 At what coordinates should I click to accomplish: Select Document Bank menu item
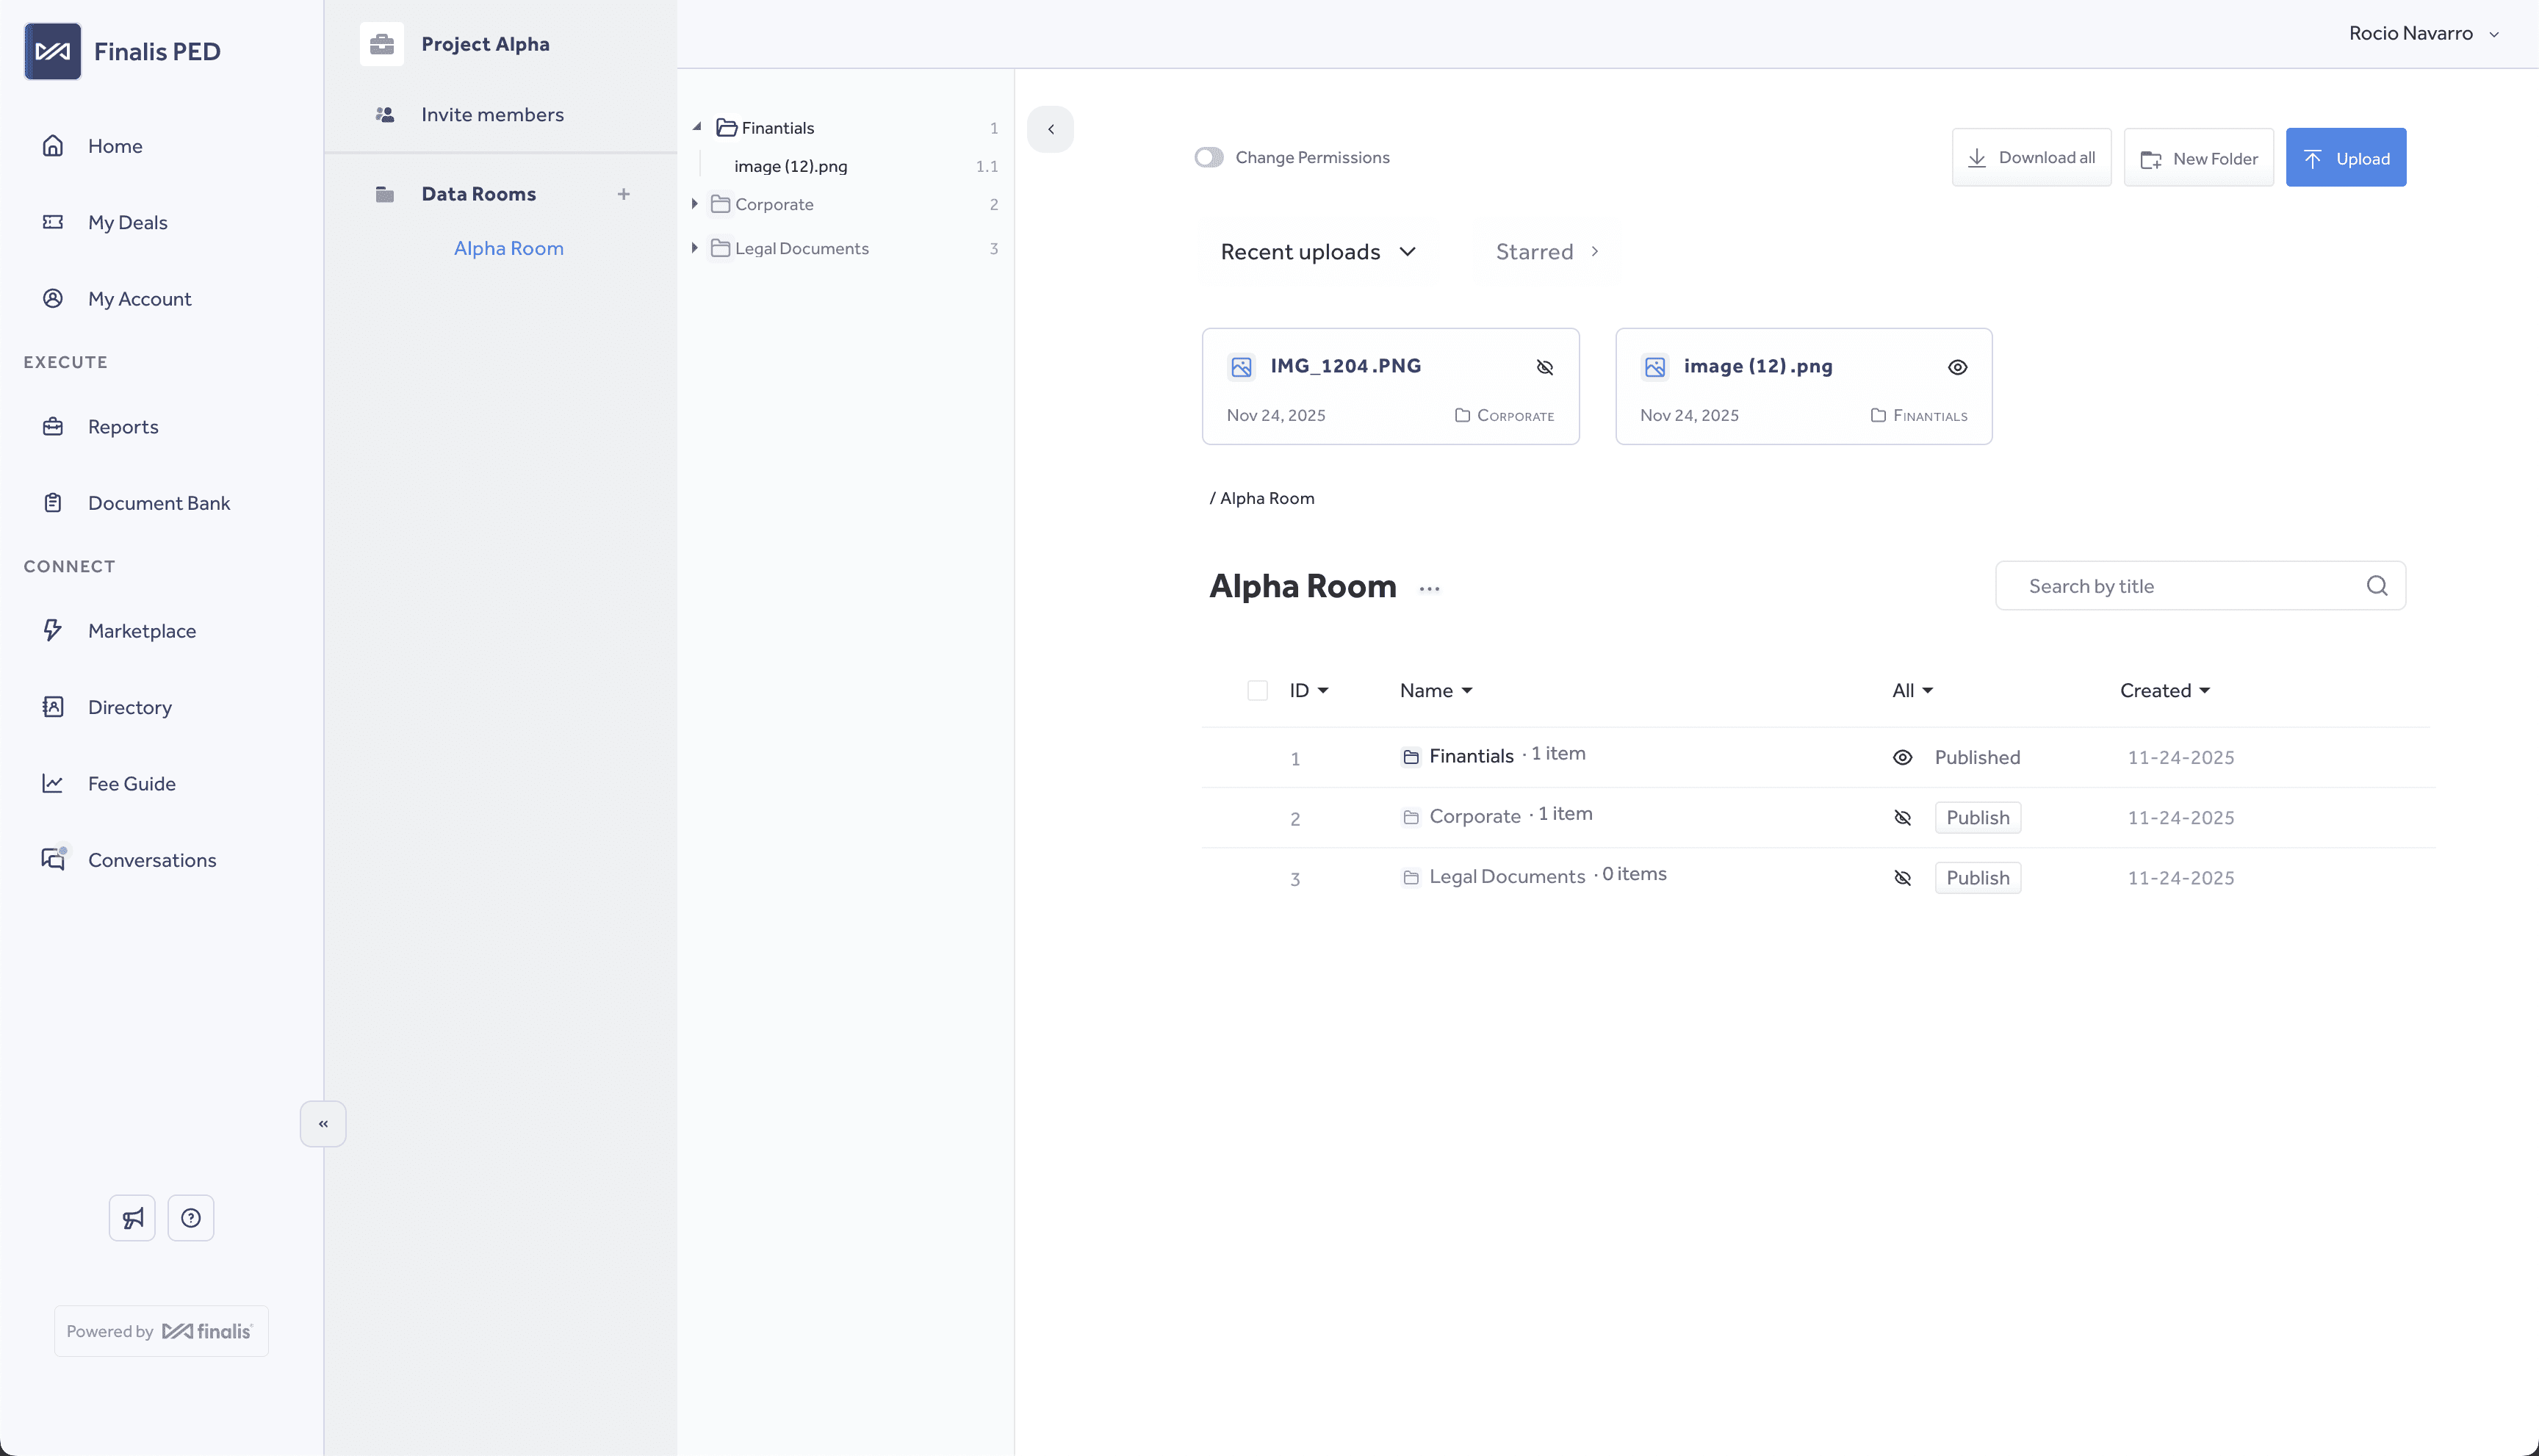point(158,503)
